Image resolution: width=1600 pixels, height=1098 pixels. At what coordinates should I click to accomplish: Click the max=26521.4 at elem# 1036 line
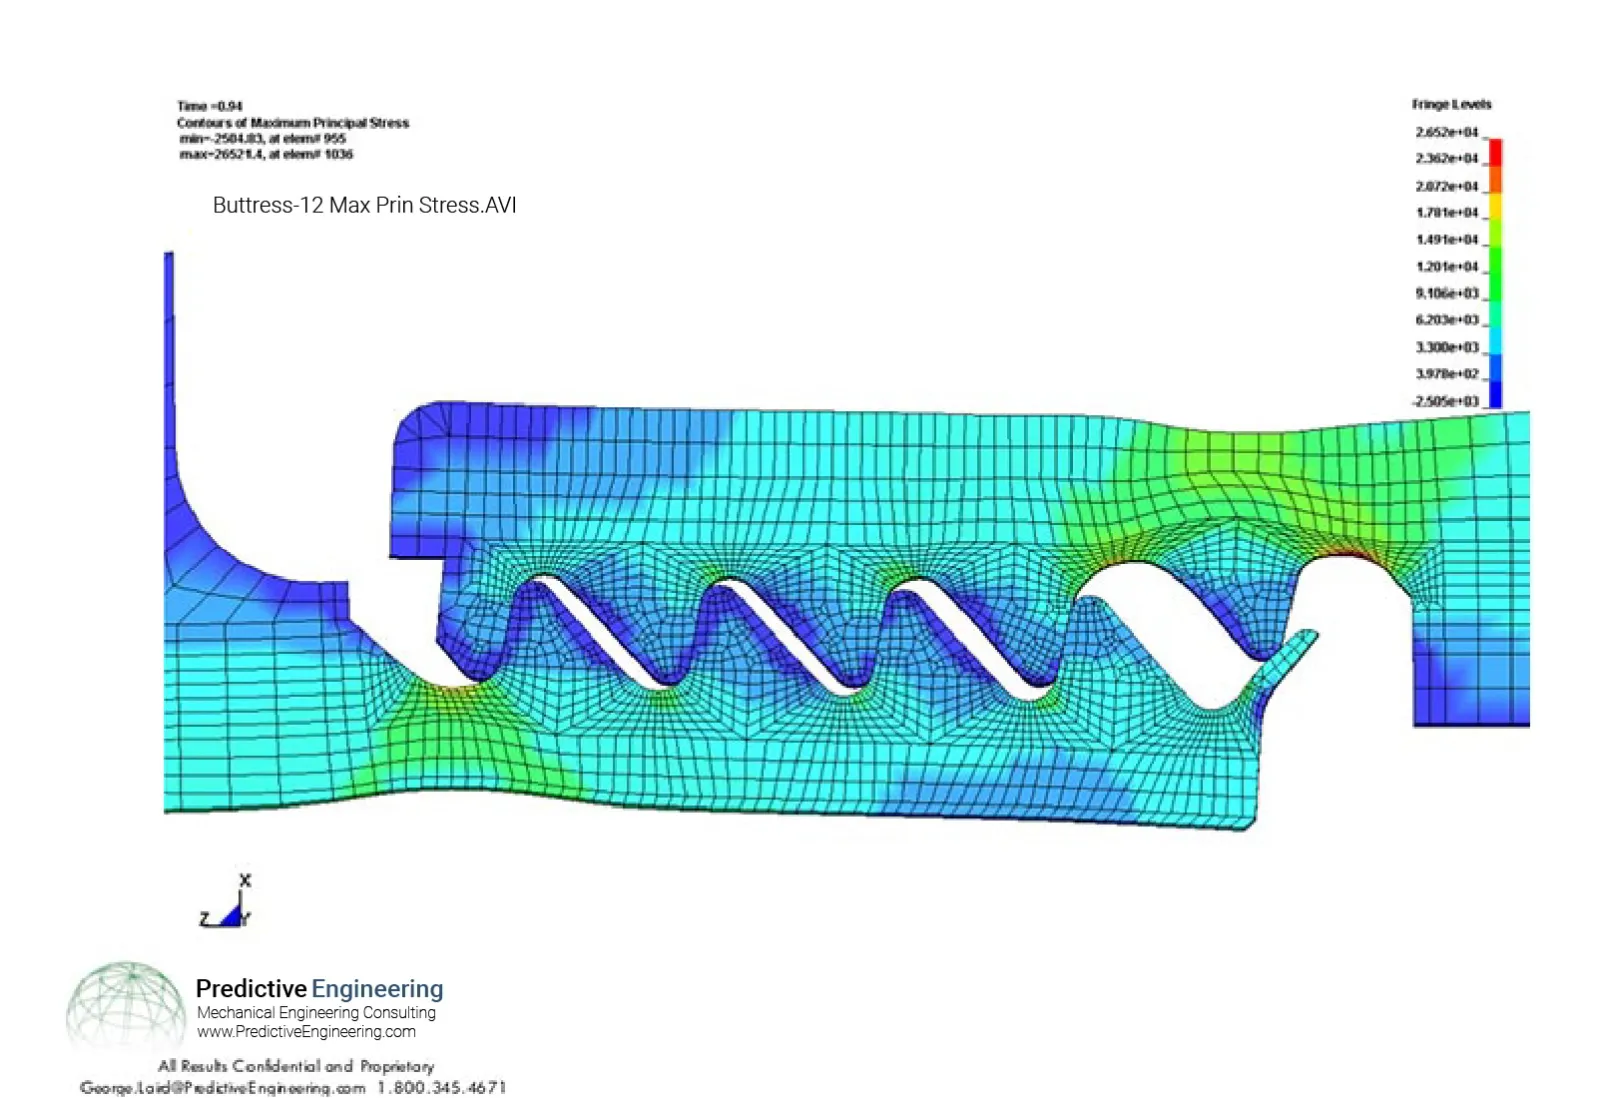pyautogui.click(x=266, y=155)
